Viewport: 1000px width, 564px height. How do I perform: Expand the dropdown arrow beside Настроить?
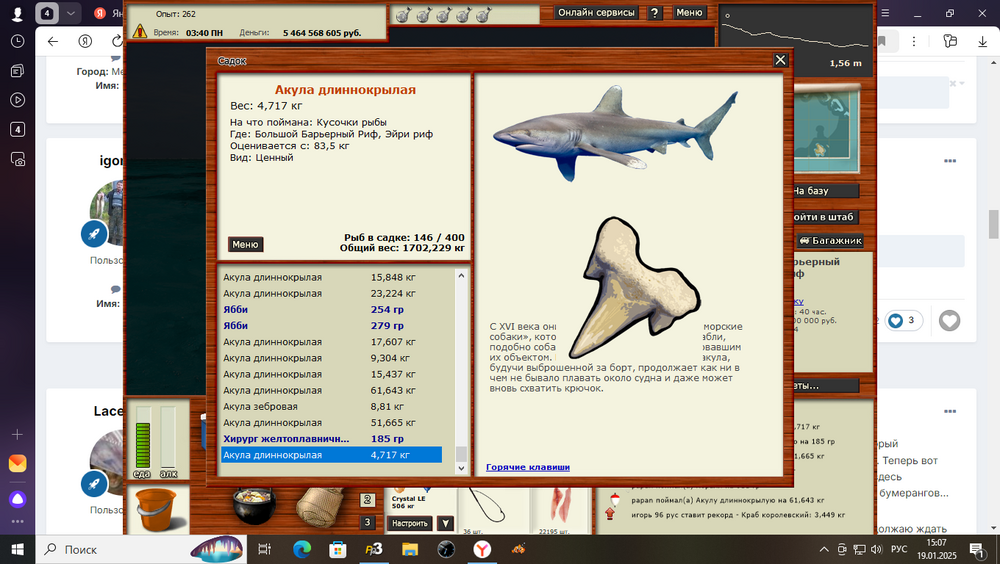tap(445, 523)
